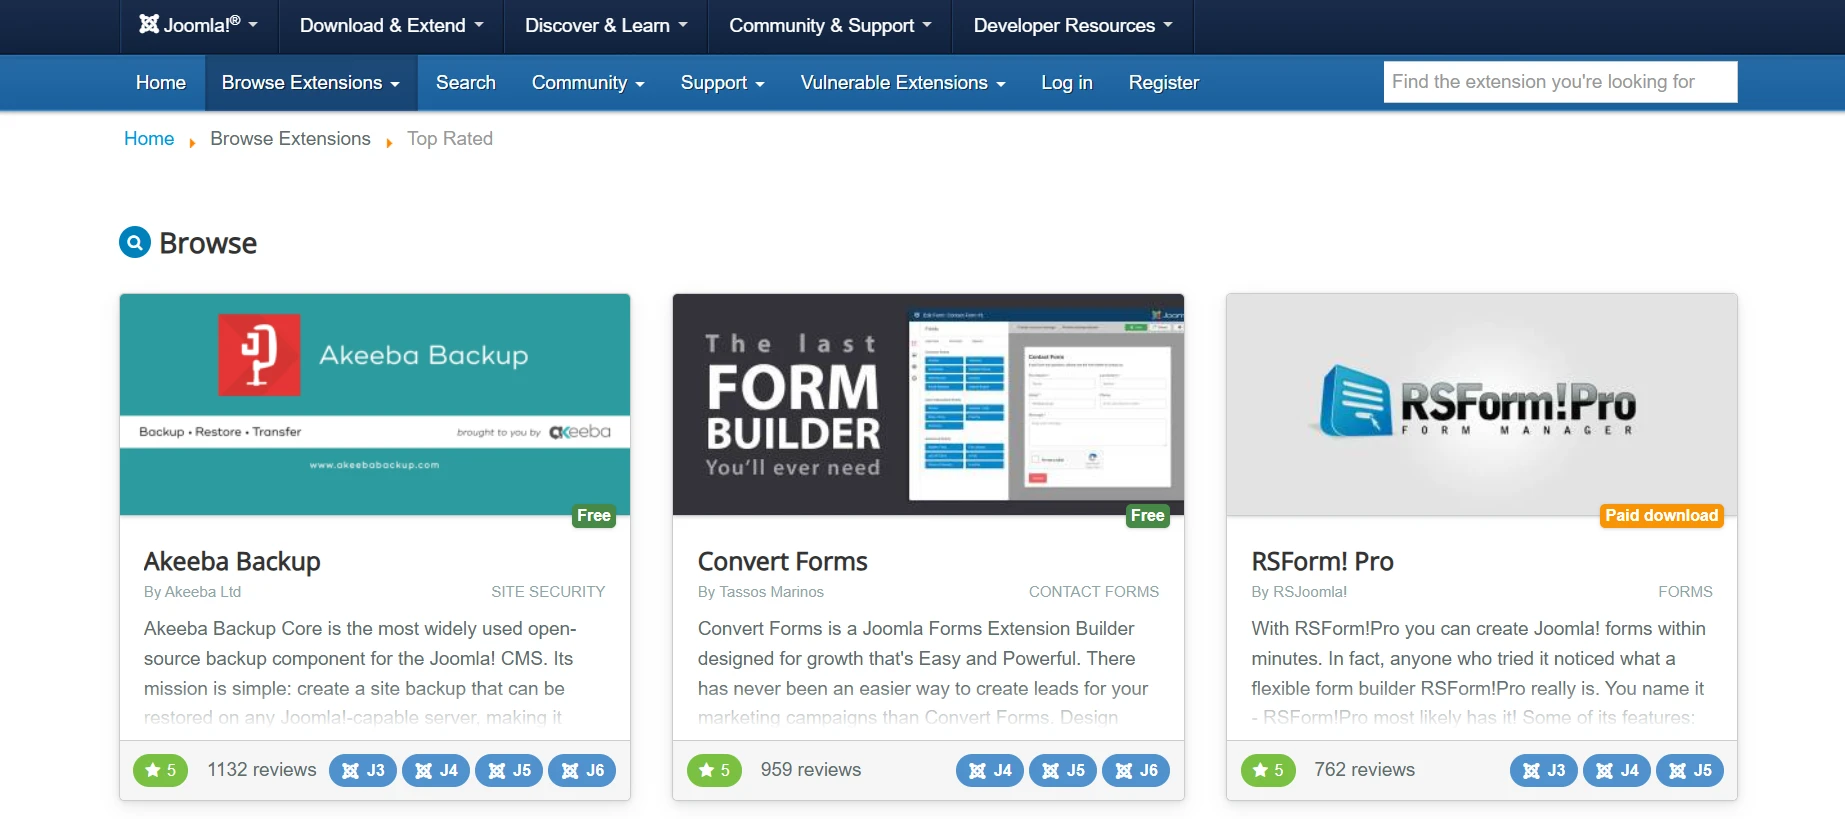Open SITE SECURITY category

tap(548, 592)
